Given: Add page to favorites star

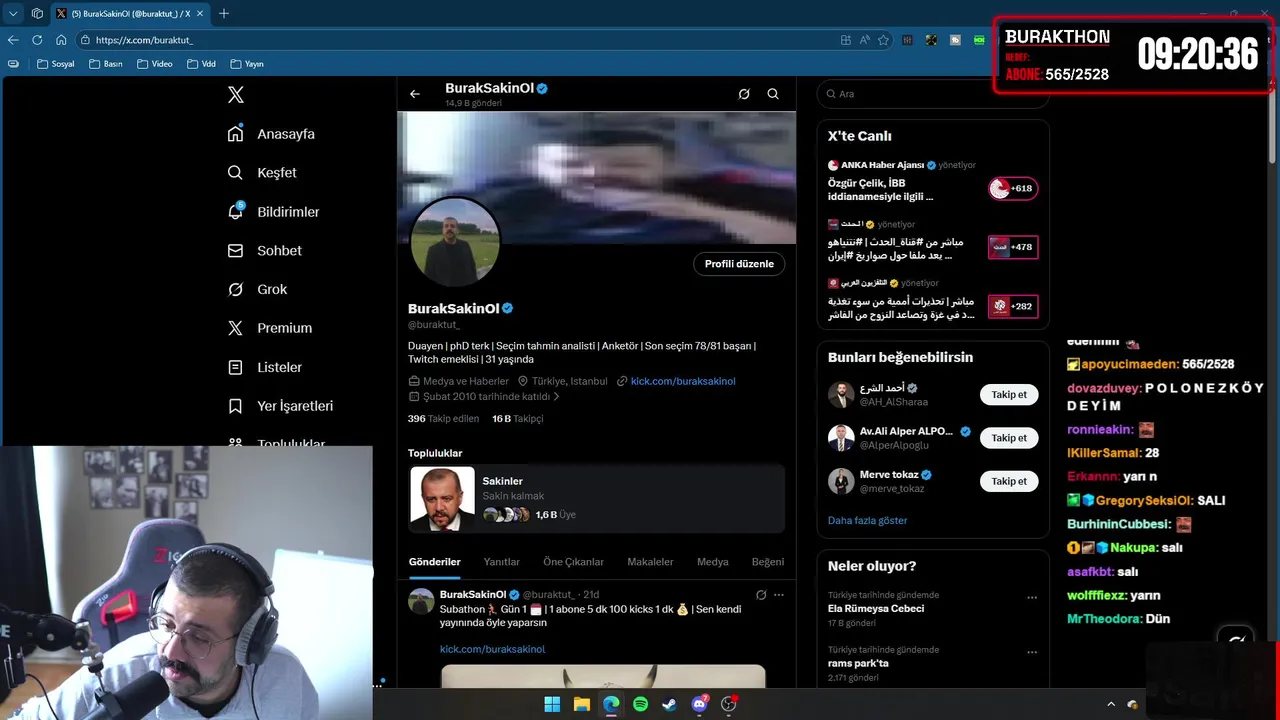Looking at the screenshot, I should tap(883, 40).
